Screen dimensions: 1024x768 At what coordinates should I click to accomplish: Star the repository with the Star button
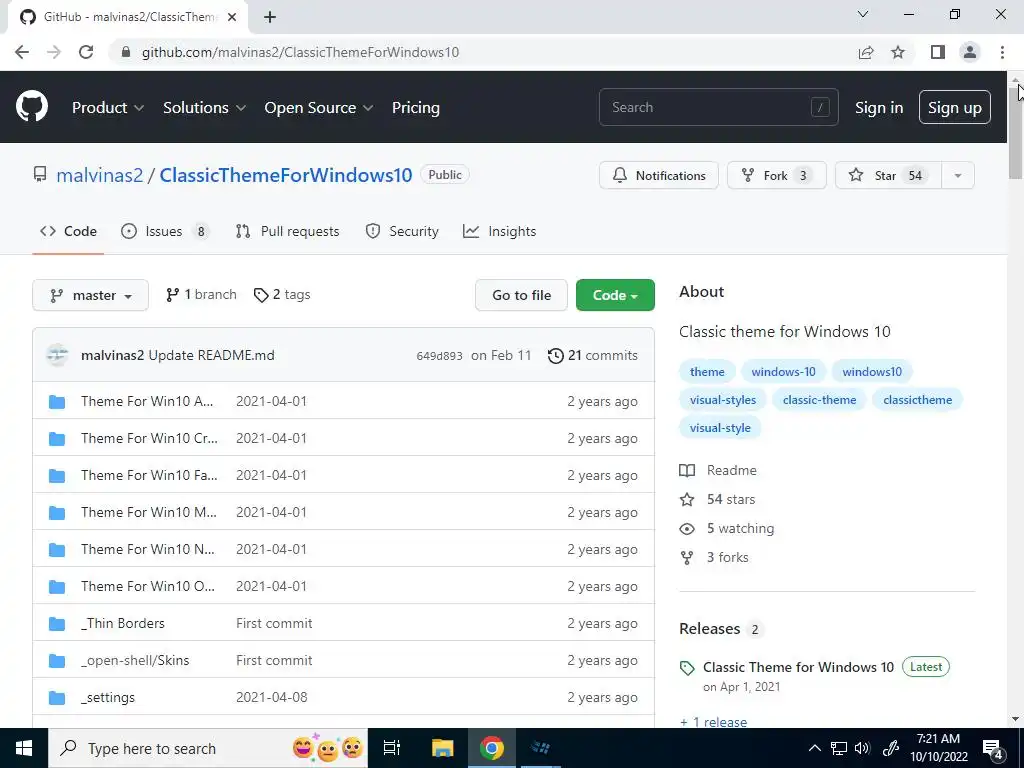point(888,176)
